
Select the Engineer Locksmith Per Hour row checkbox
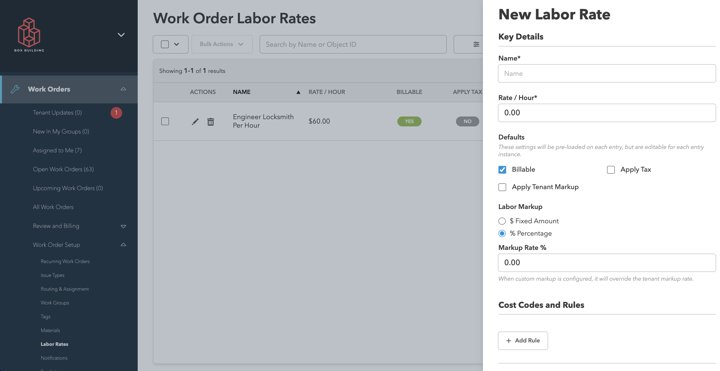[x=165, y=121]
